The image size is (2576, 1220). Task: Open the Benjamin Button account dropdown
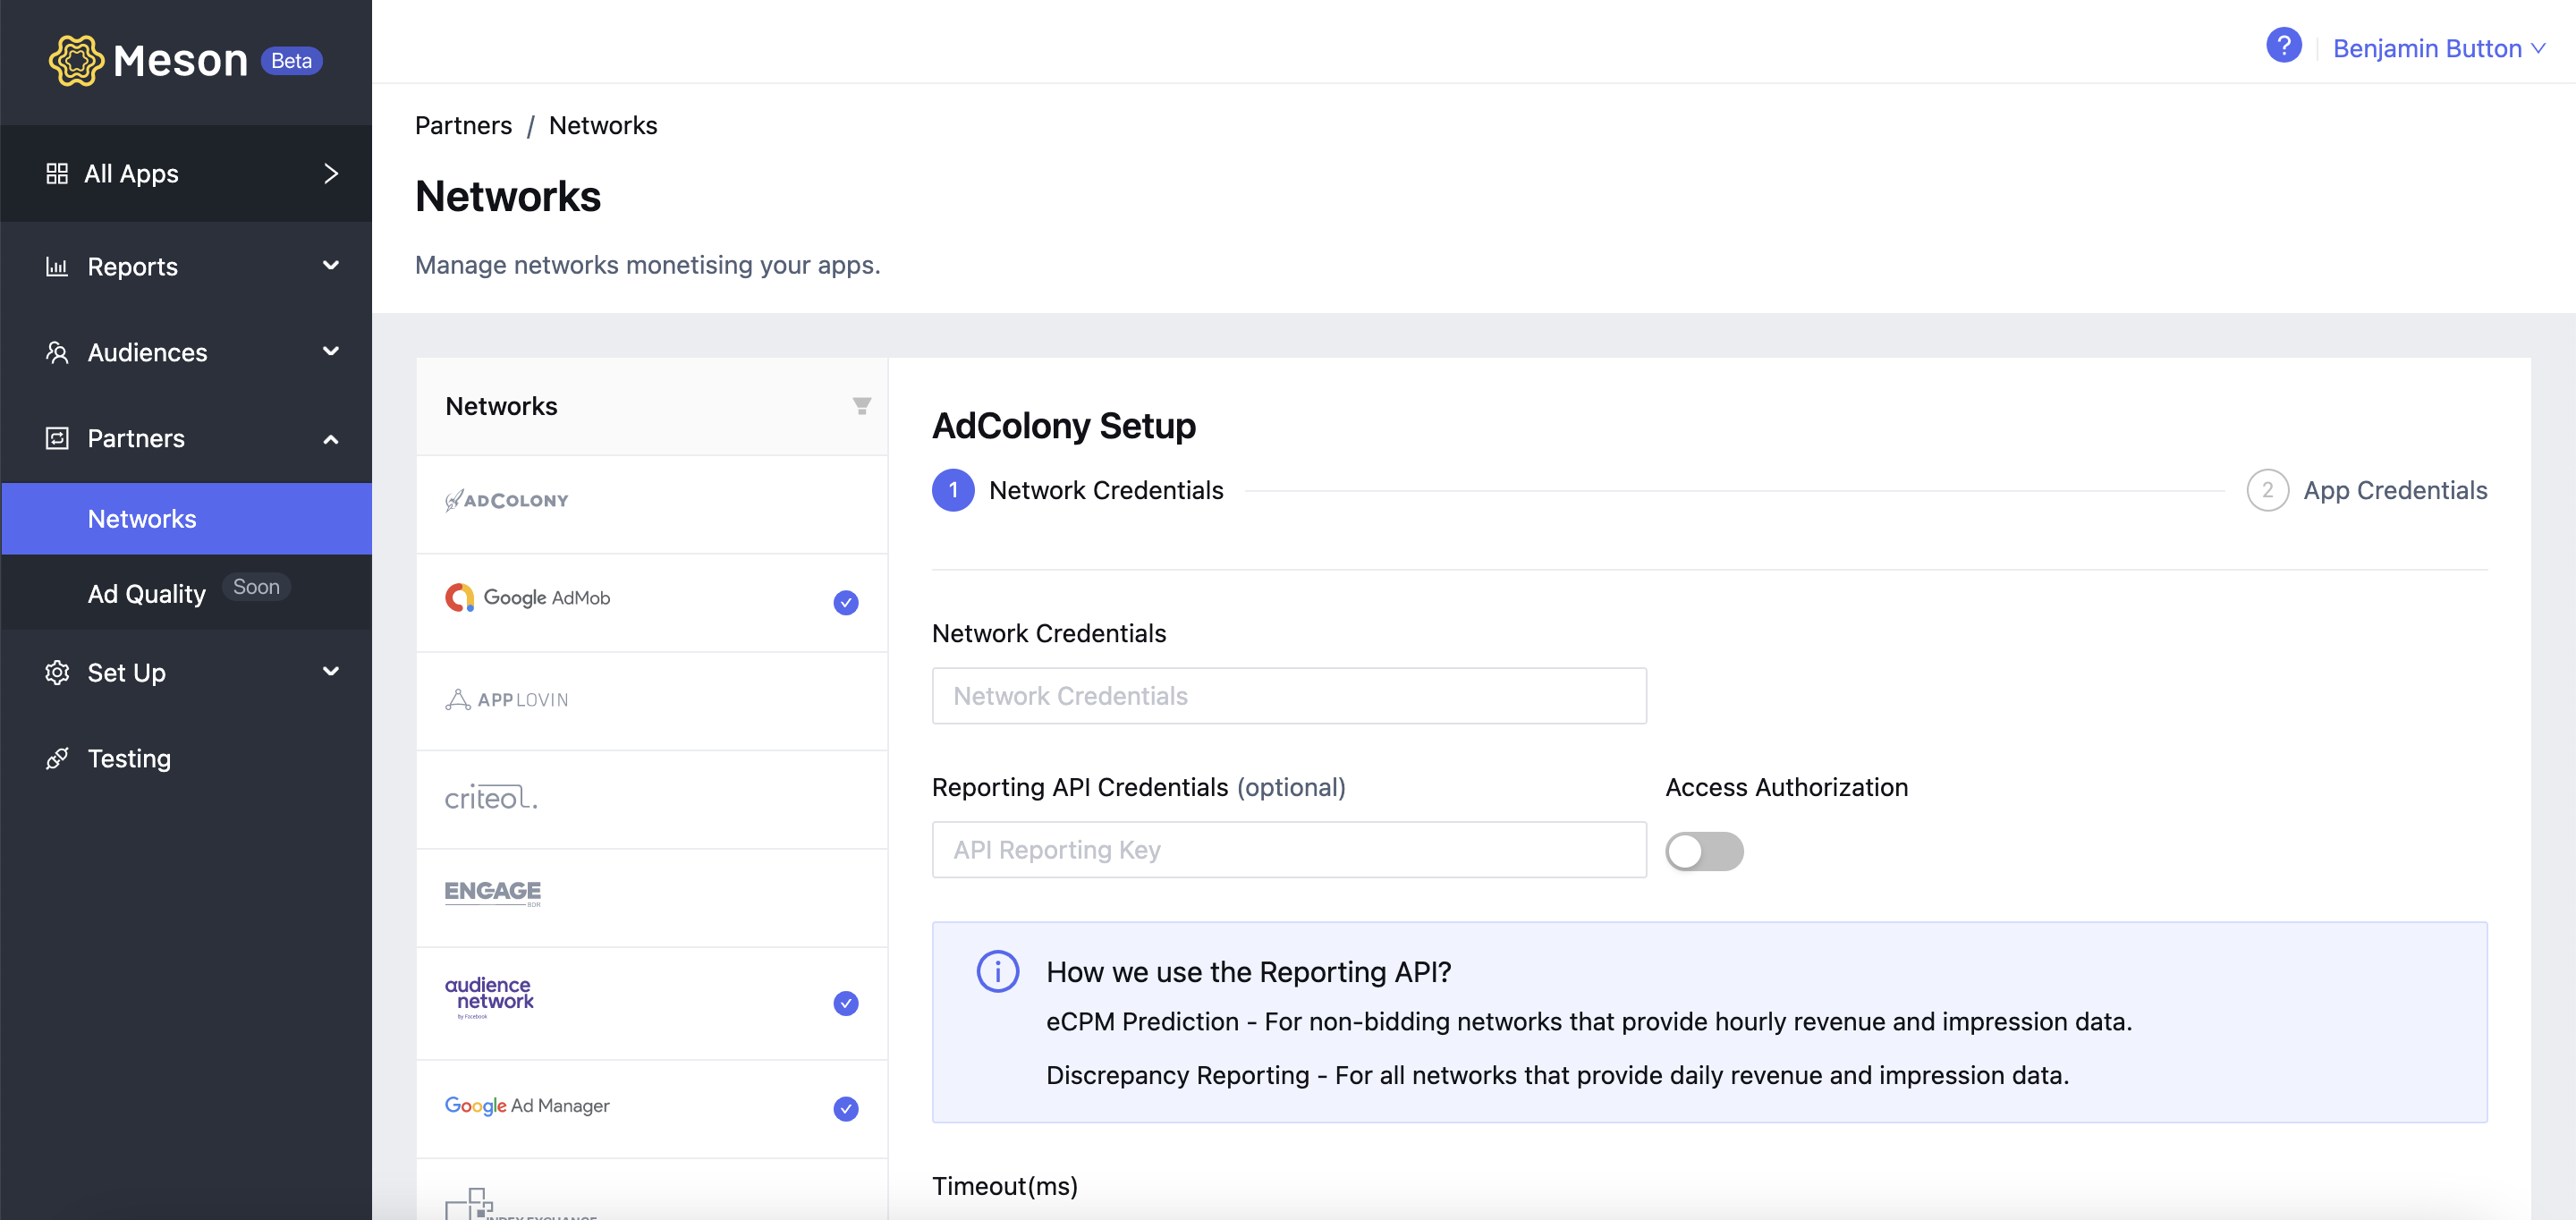tap(2438, 48)
